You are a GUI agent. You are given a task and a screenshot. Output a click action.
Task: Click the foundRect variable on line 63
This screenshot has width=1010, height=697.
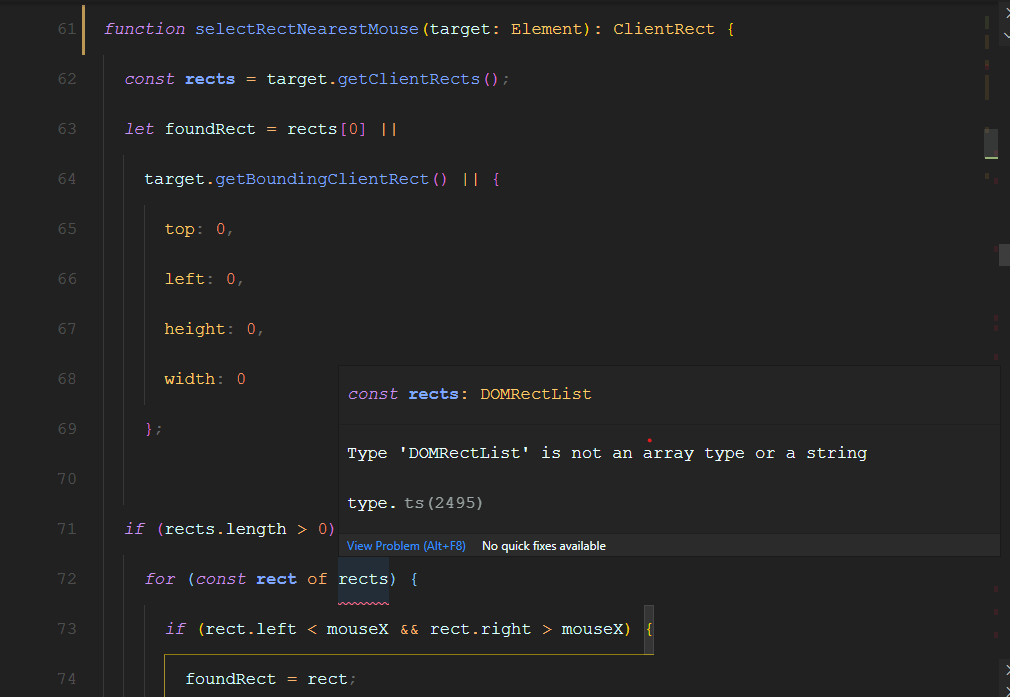point(210,129)
